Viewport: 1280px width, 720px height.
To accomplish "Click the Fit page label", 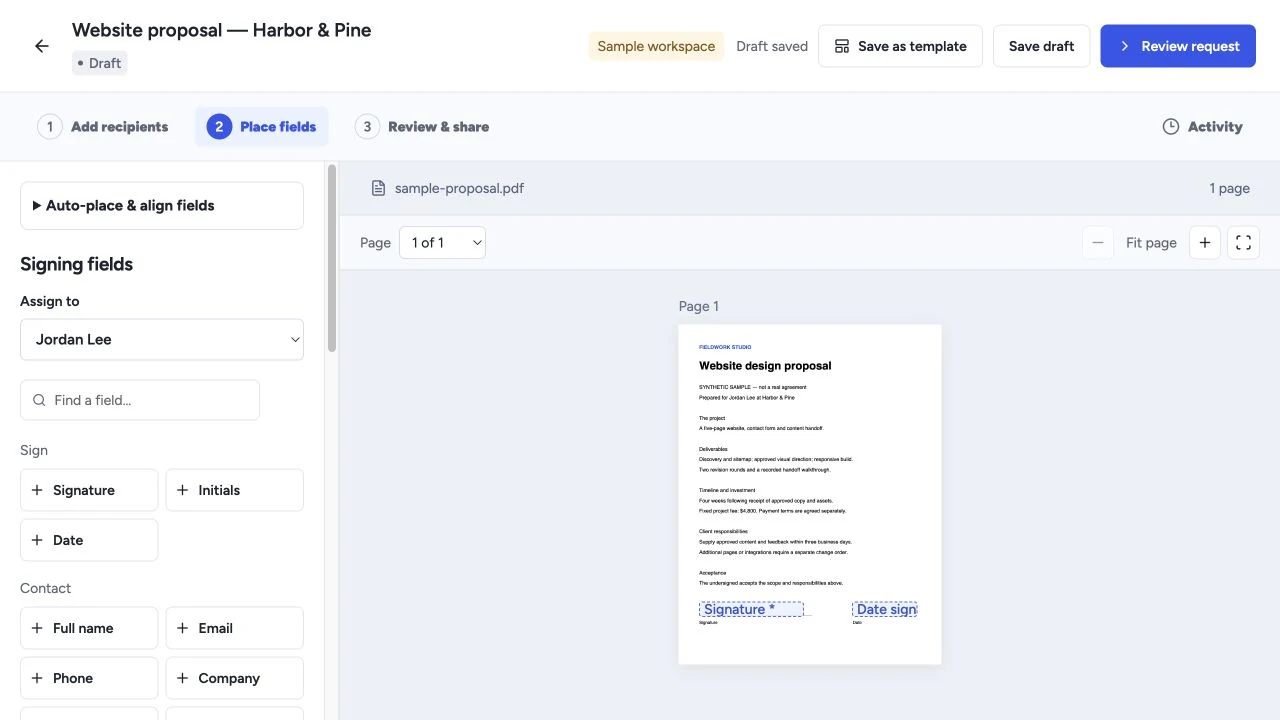I will point(1151,243).
